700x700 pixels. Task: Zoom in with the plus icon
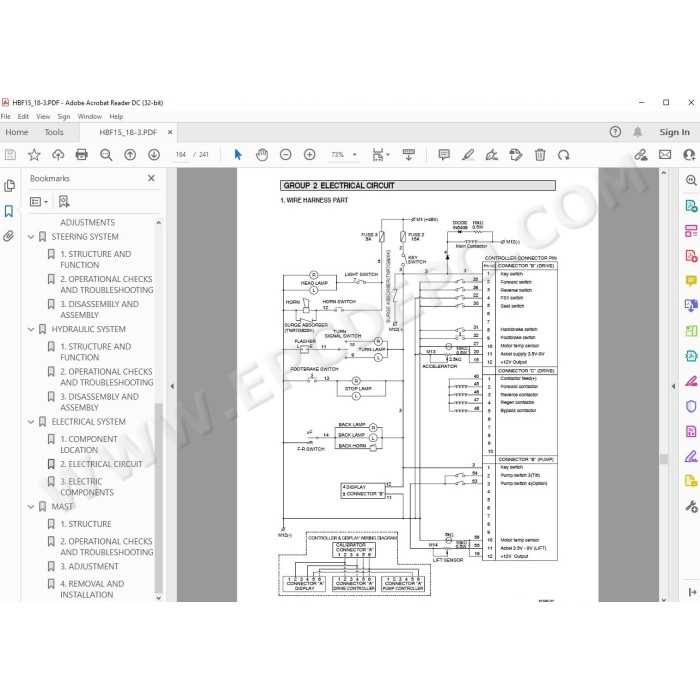click(x=310, y=155)
